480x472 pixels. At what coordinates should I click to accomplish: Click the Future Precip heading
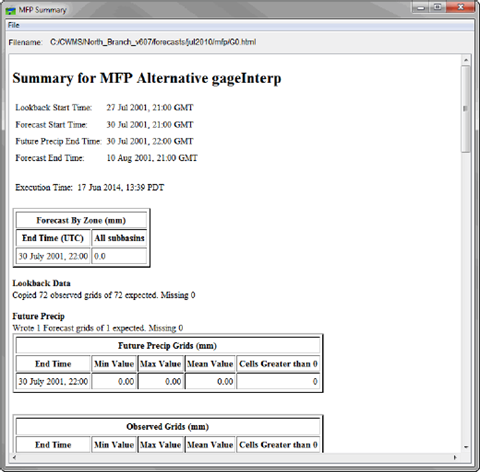tap(38, 316)
